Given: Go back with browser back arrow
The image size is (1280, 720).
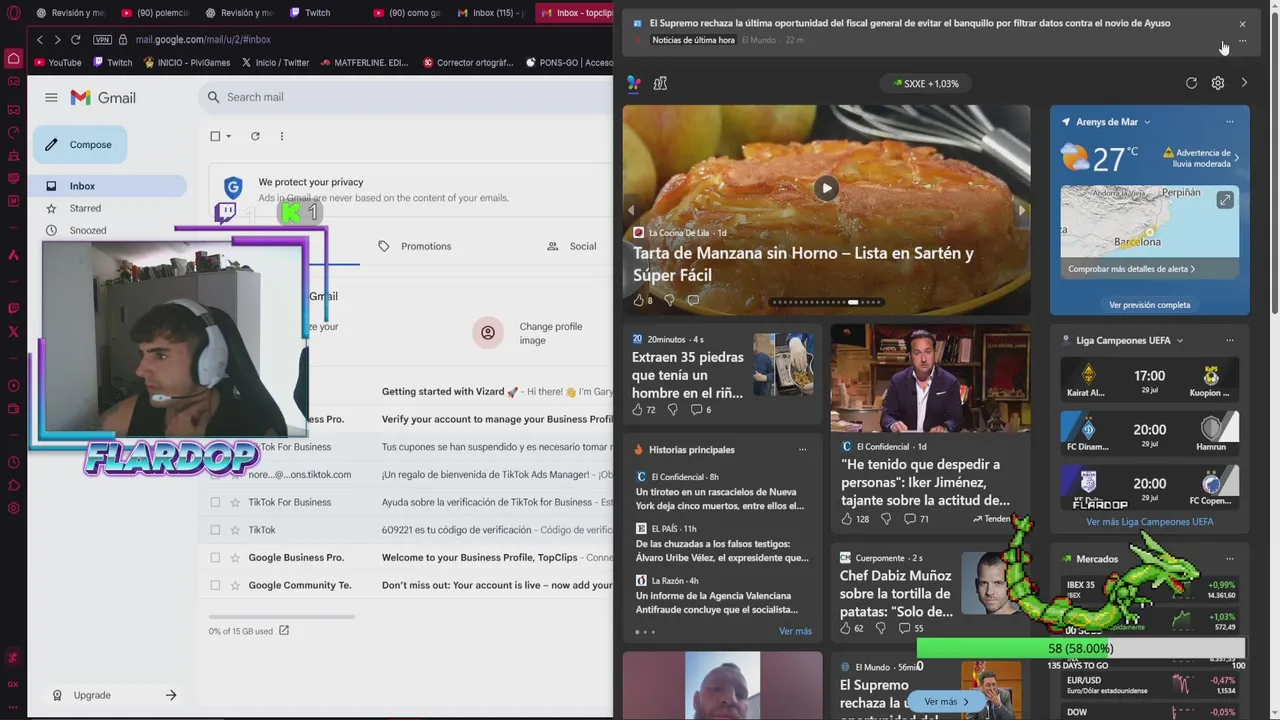Looking at the screenshot, I should tap(40, 39).
